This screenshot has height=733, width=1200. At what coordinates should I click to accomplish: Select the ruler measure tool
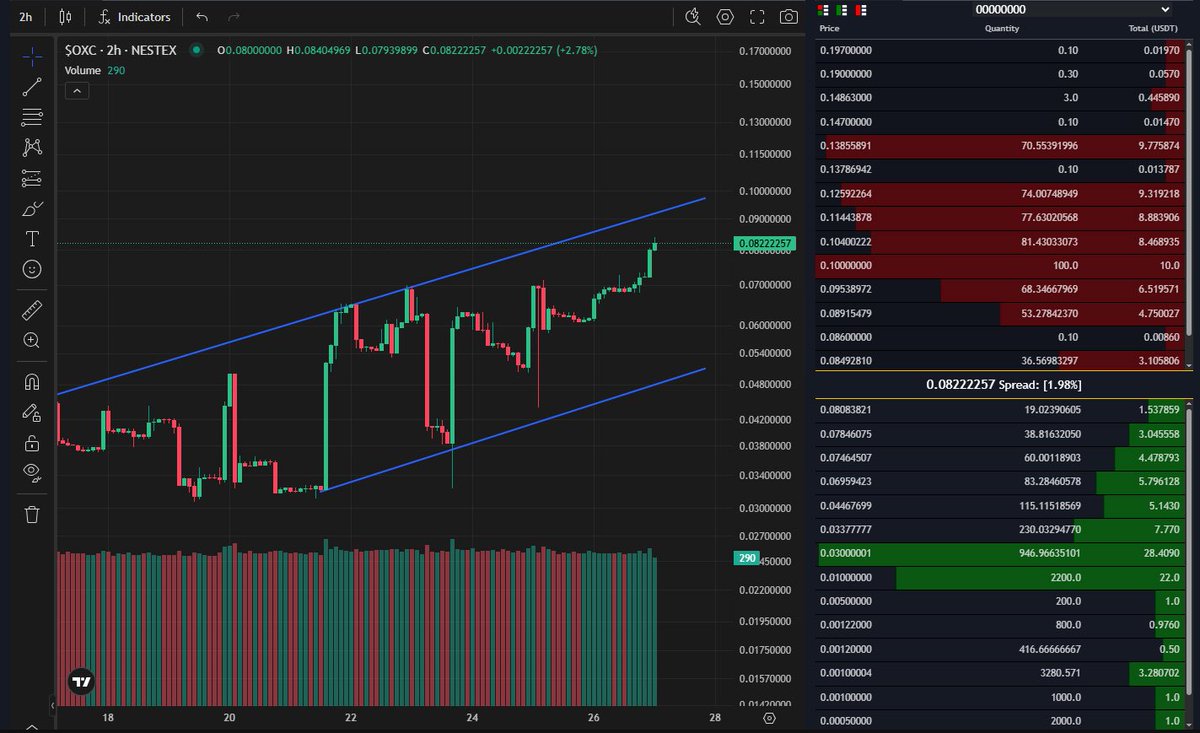pos(32,310)
